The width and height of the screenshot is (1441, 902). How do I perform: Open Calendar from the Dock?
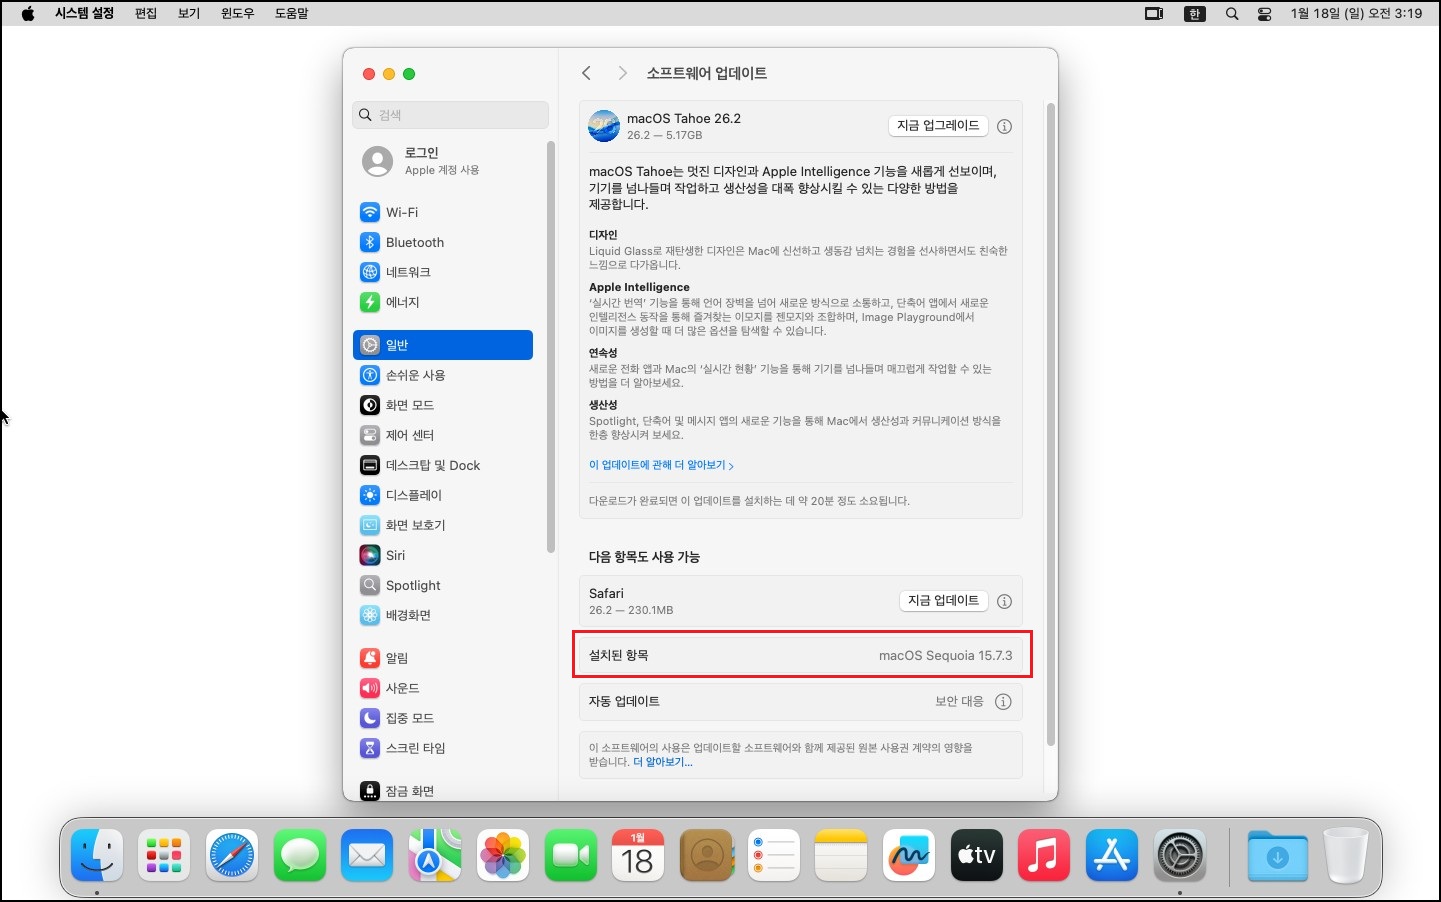pyautogui.click(x=638, y=856)
